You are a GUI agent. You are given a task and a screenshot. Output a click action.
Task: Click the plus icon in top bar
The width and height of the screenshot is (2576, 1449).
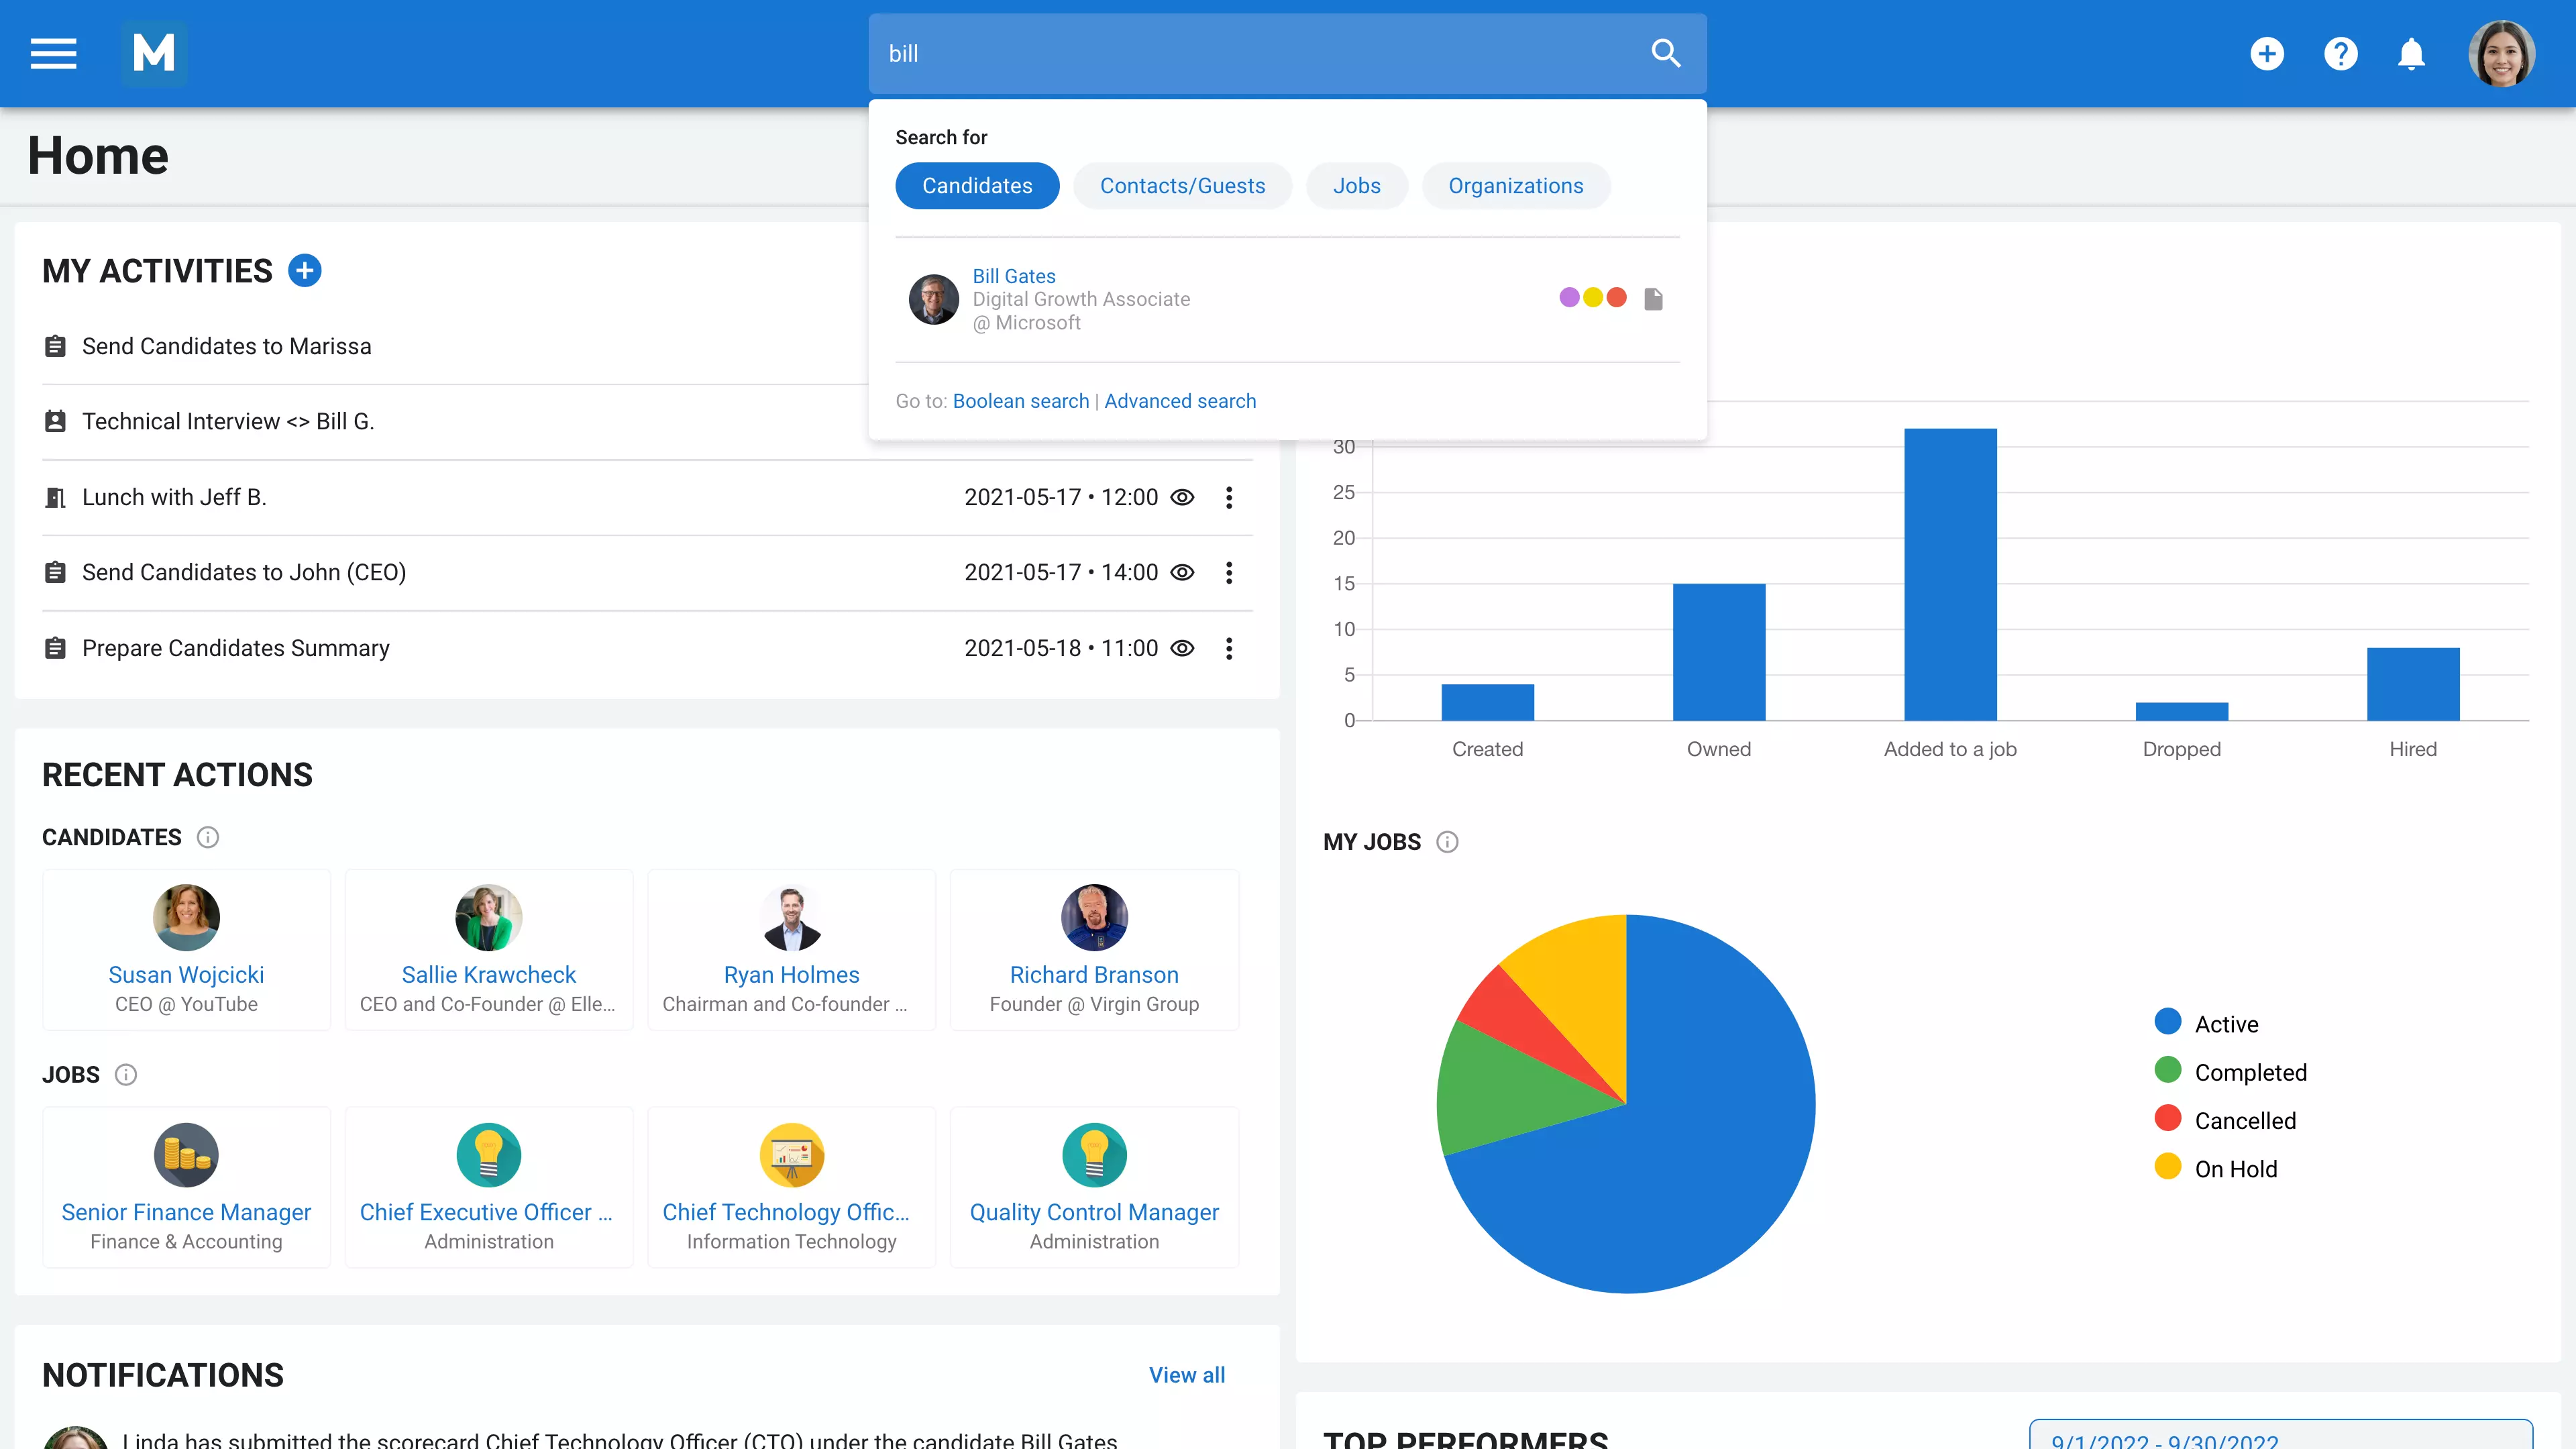pos(2267,53)
